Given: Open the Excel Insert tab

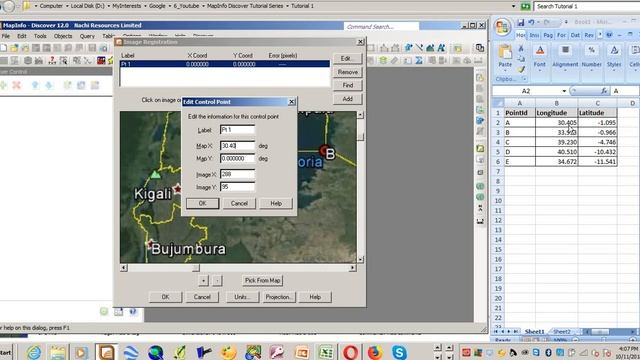Looking at the screenshot, I should (534, 36).
